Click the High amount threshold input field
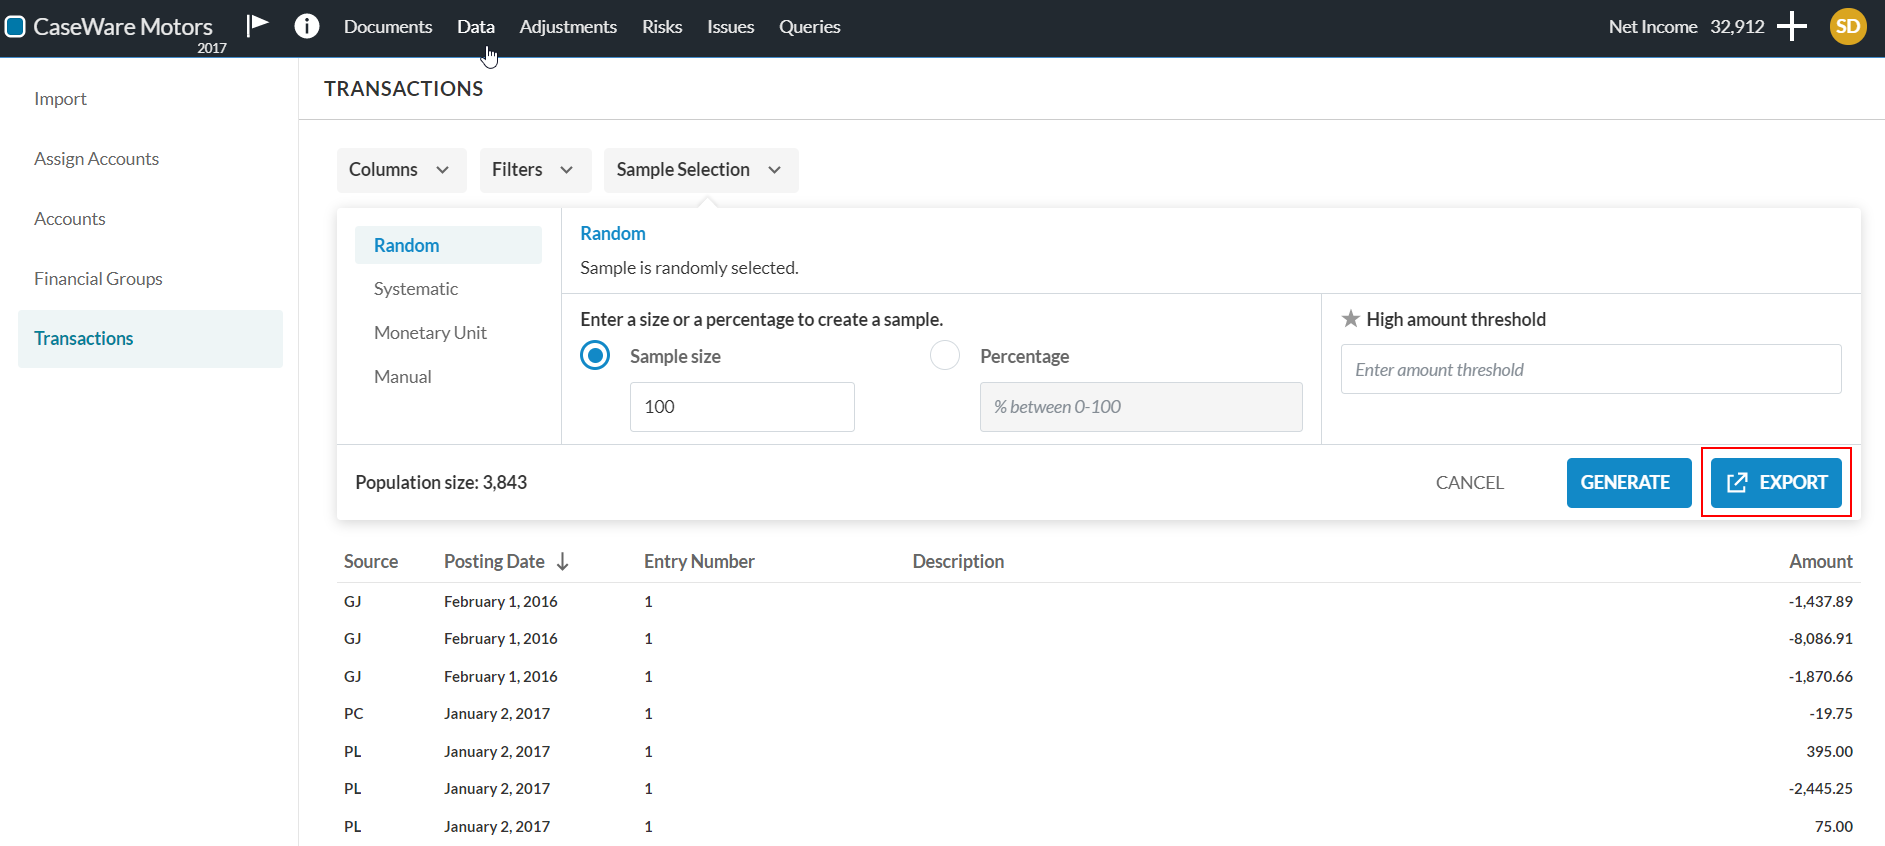 (x=1590, y=370)
